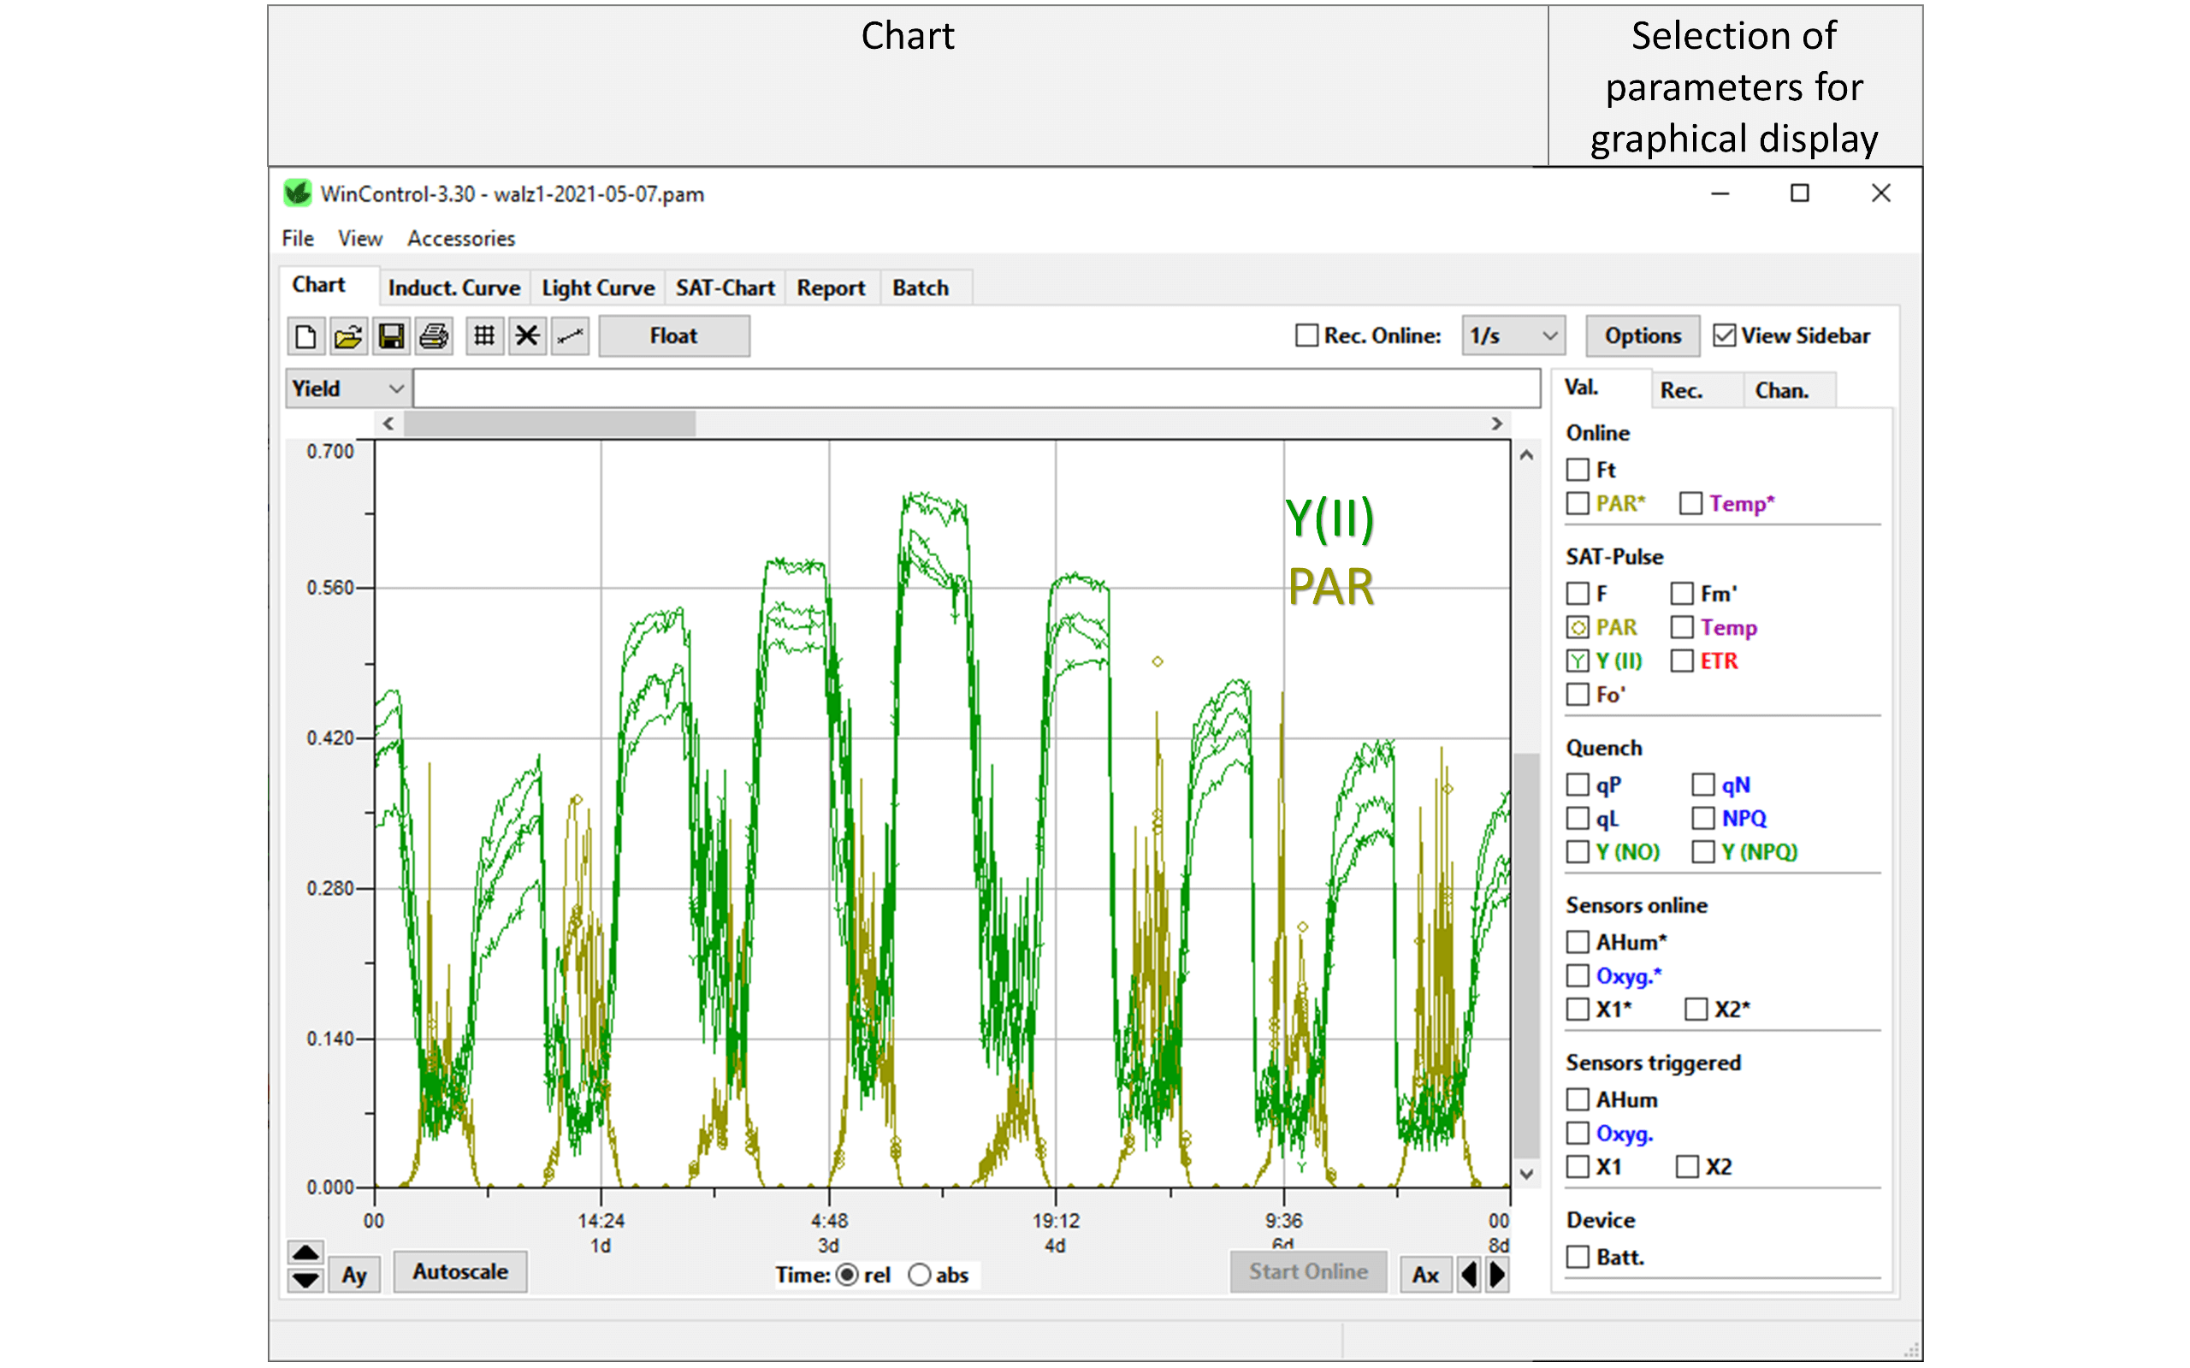Check the ETR parameter box
Image resolution: width=2190 pixels, height=1368 pixels.
1682,661
